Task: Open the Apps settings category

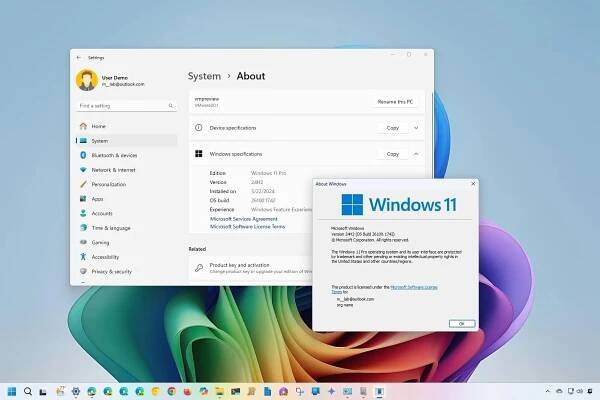Action: [x=98, y=199]
